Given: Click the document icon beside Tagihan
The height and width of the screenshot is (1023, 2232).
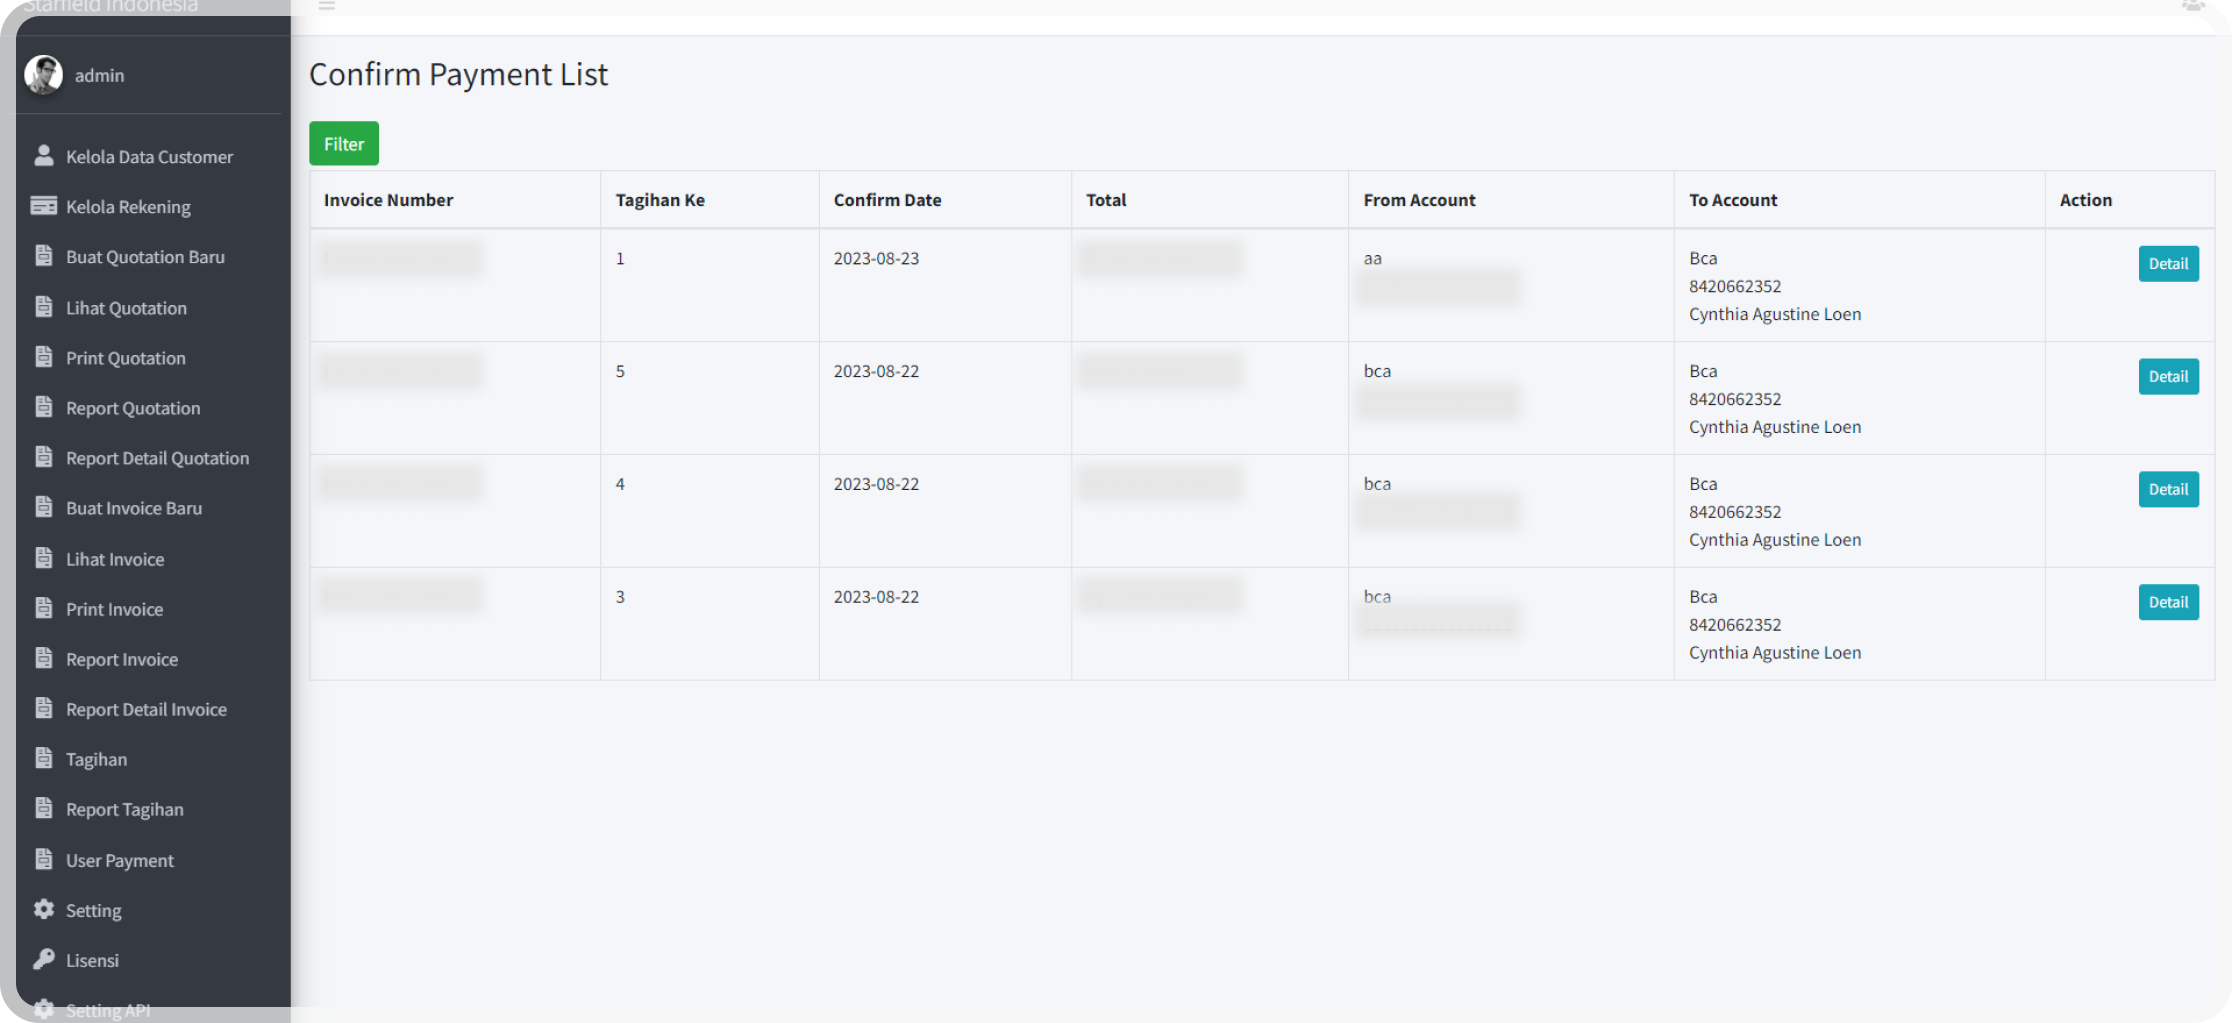Looking at the screenshot, I should [43, 758].
